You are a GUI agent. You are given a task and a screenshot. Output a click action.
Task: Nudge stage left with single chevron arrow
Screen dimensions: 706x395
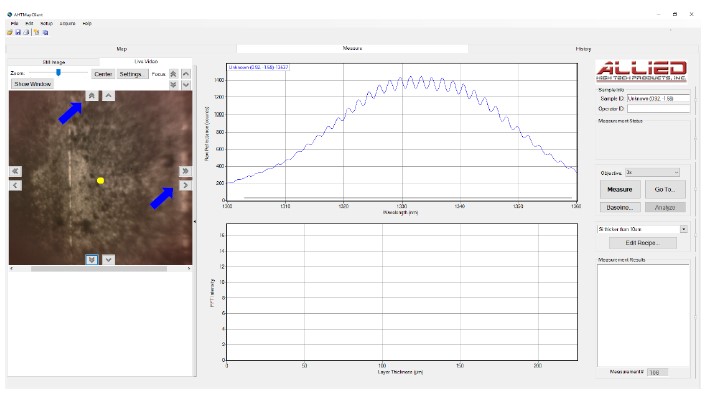point(15,185)
